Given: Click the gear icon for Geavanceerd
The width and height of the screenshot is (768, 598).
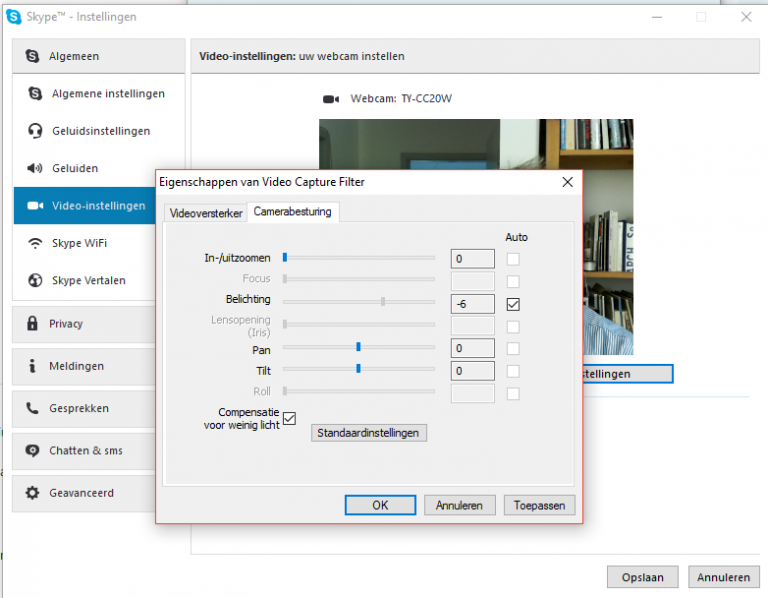Looking at the screenshot, I should pyautogui.click(x=33, y=493).
